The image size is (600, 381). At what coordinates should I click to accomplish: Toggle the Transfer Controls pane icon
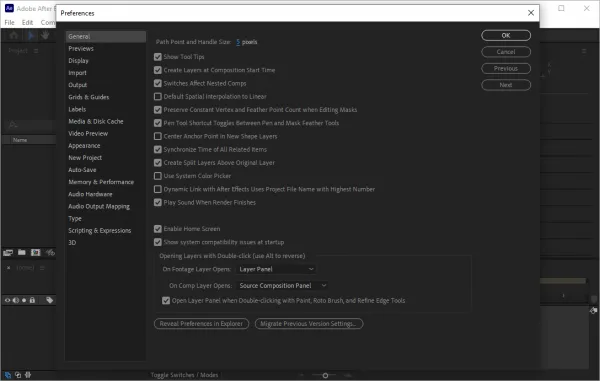pyautogui.click(x=18, y=375)
